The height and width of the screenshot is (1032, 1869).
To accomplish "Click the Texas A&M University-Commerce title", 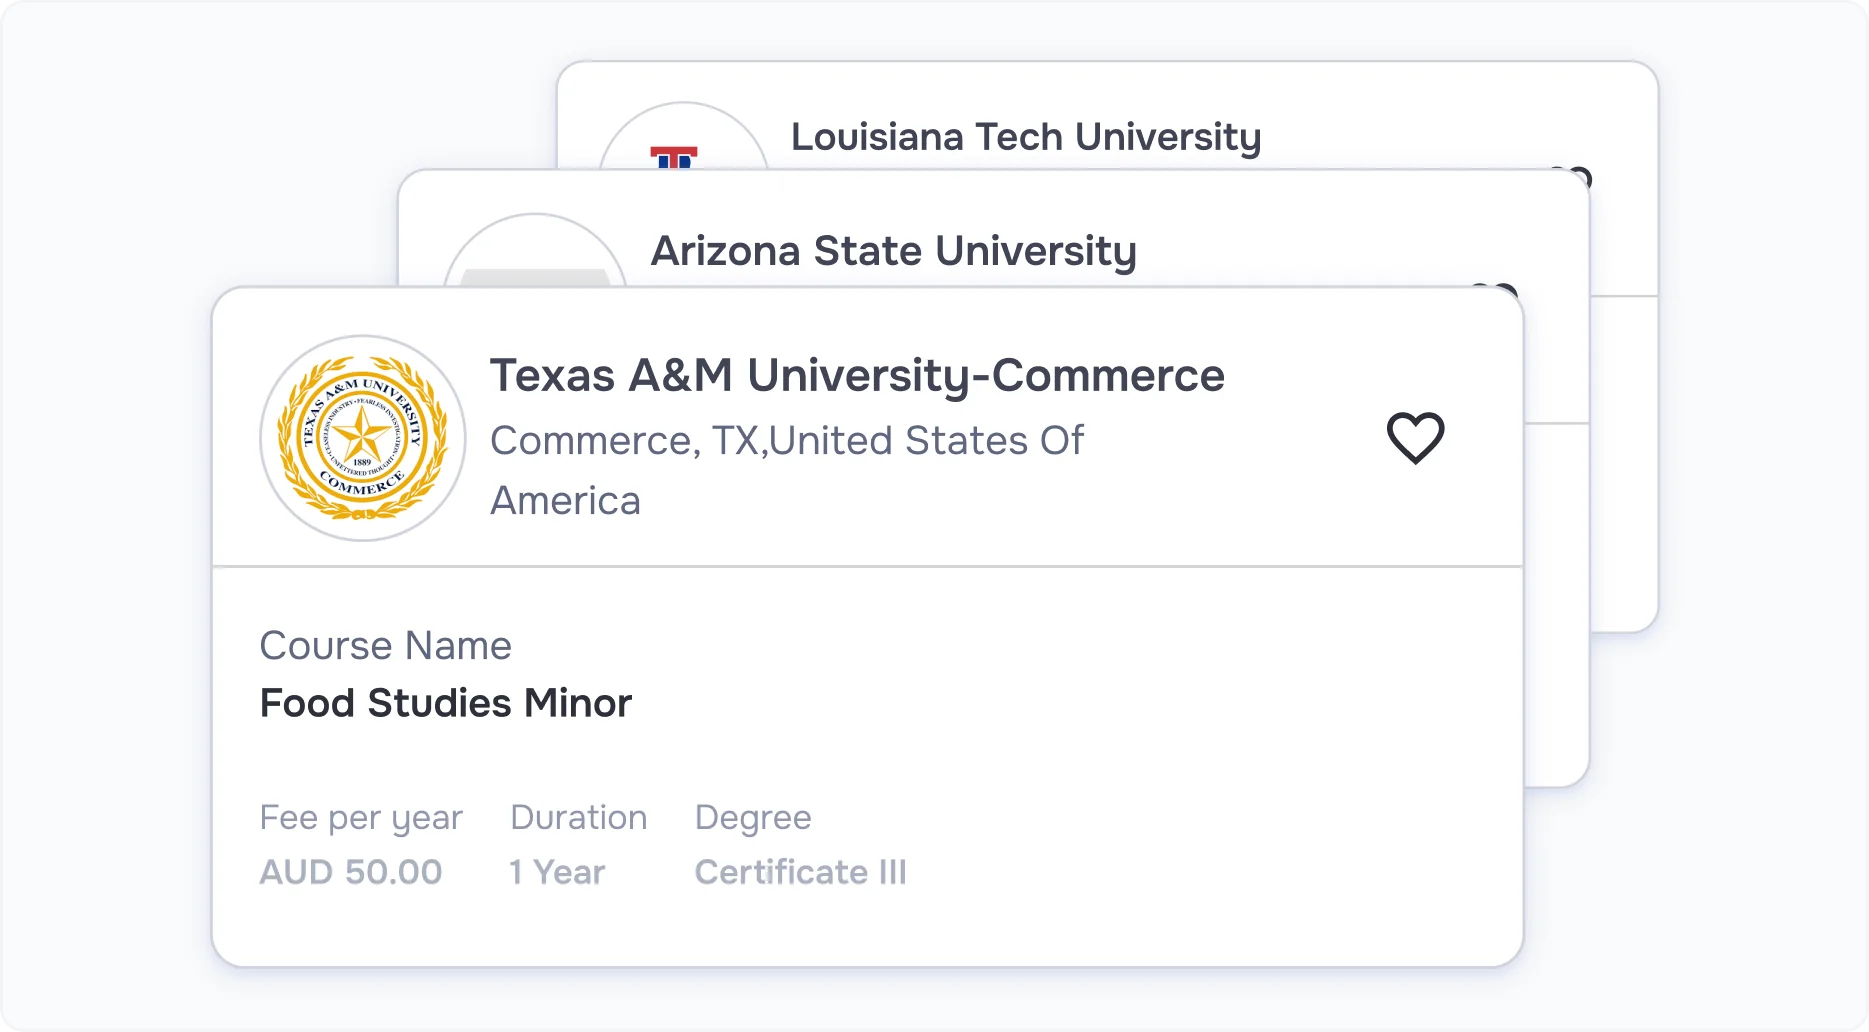I will pyautogui.click(x=857, y=375).
